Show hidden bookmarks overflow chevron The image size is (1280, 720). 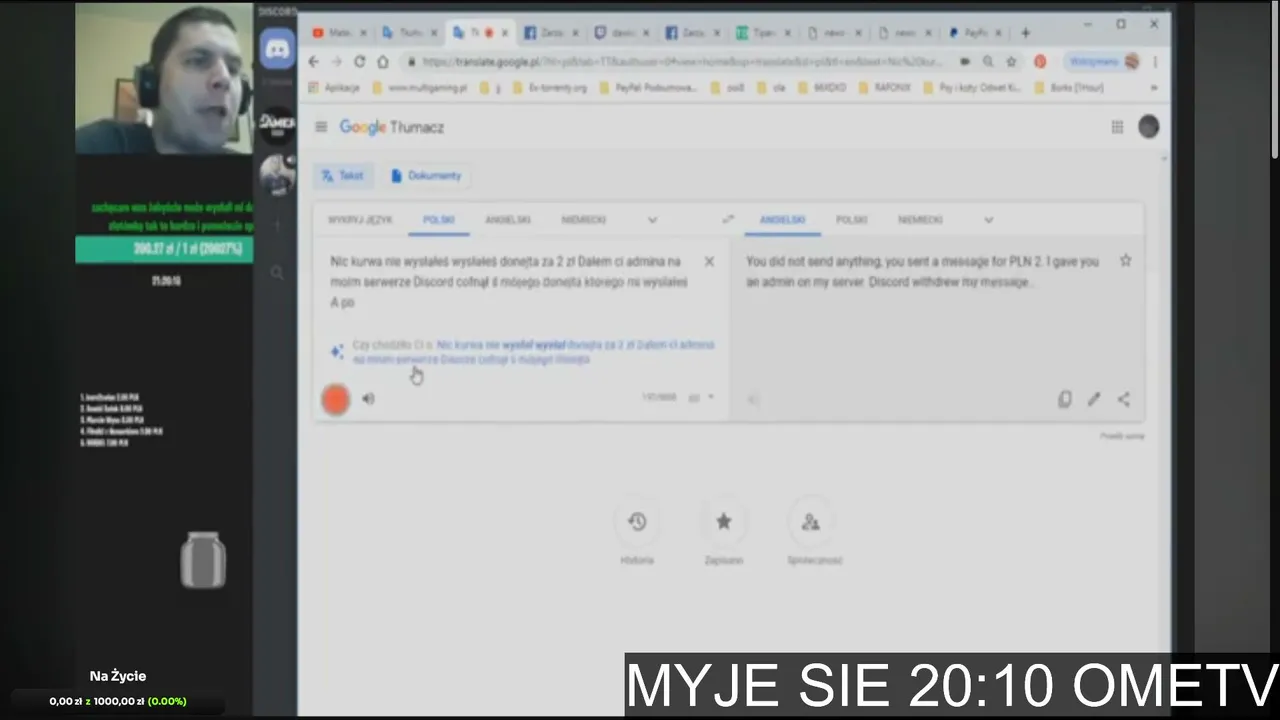click(1154, 88)
